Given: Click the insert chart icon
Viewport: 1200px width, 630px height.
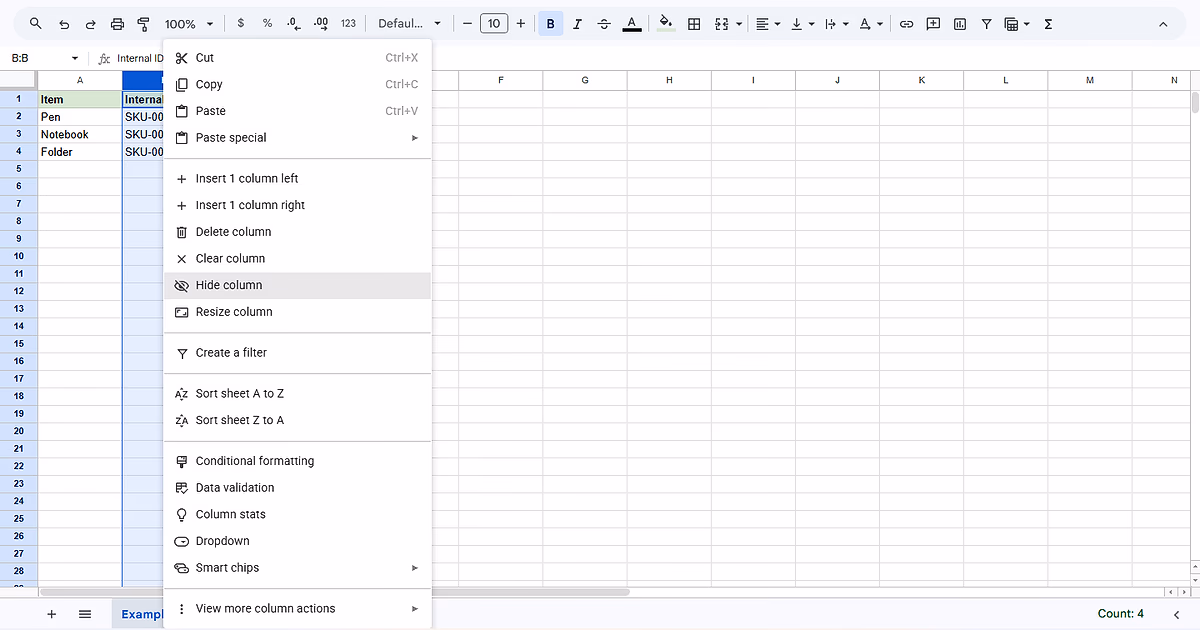Looking at the screenshot, I should point(960,24).
